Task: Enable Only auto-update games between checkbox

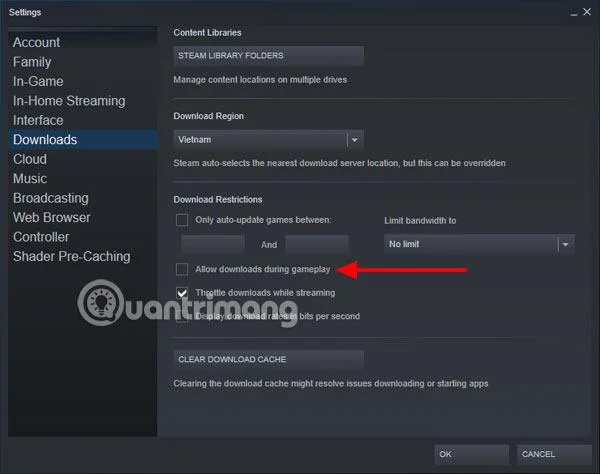Action: (x=182, y=220)
